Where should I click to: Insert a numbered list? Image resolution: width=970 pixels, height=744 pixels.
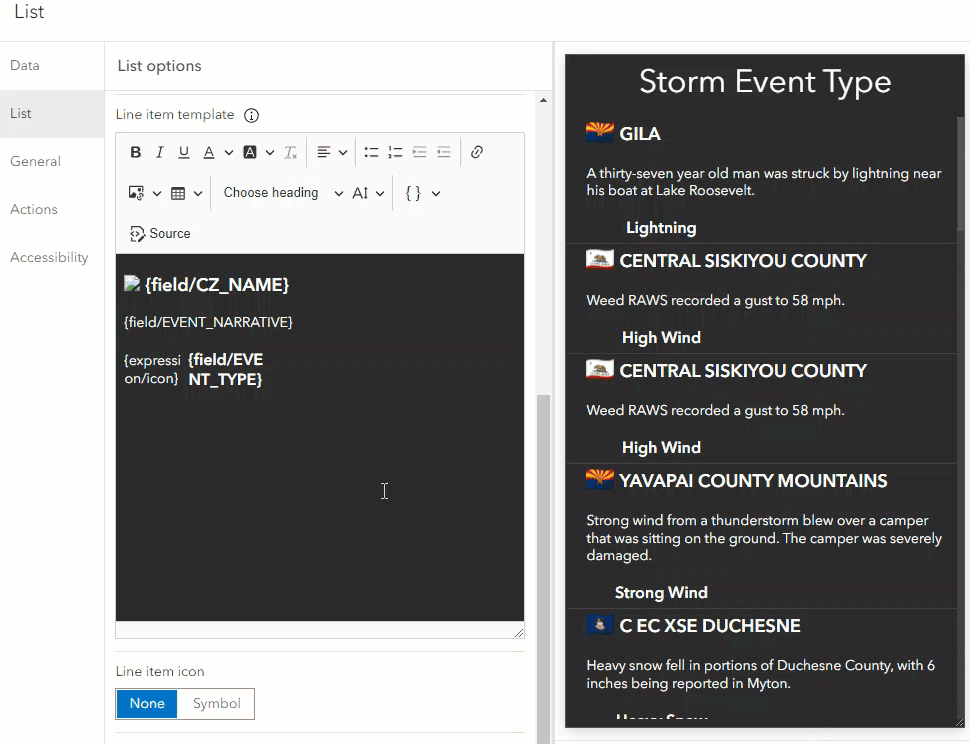395,152
